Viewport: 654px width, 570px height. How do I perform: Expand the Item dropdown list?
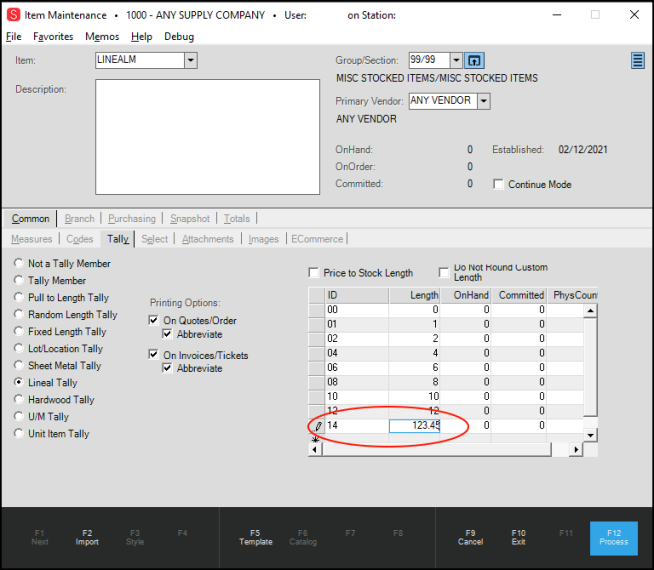click(190, 60)
